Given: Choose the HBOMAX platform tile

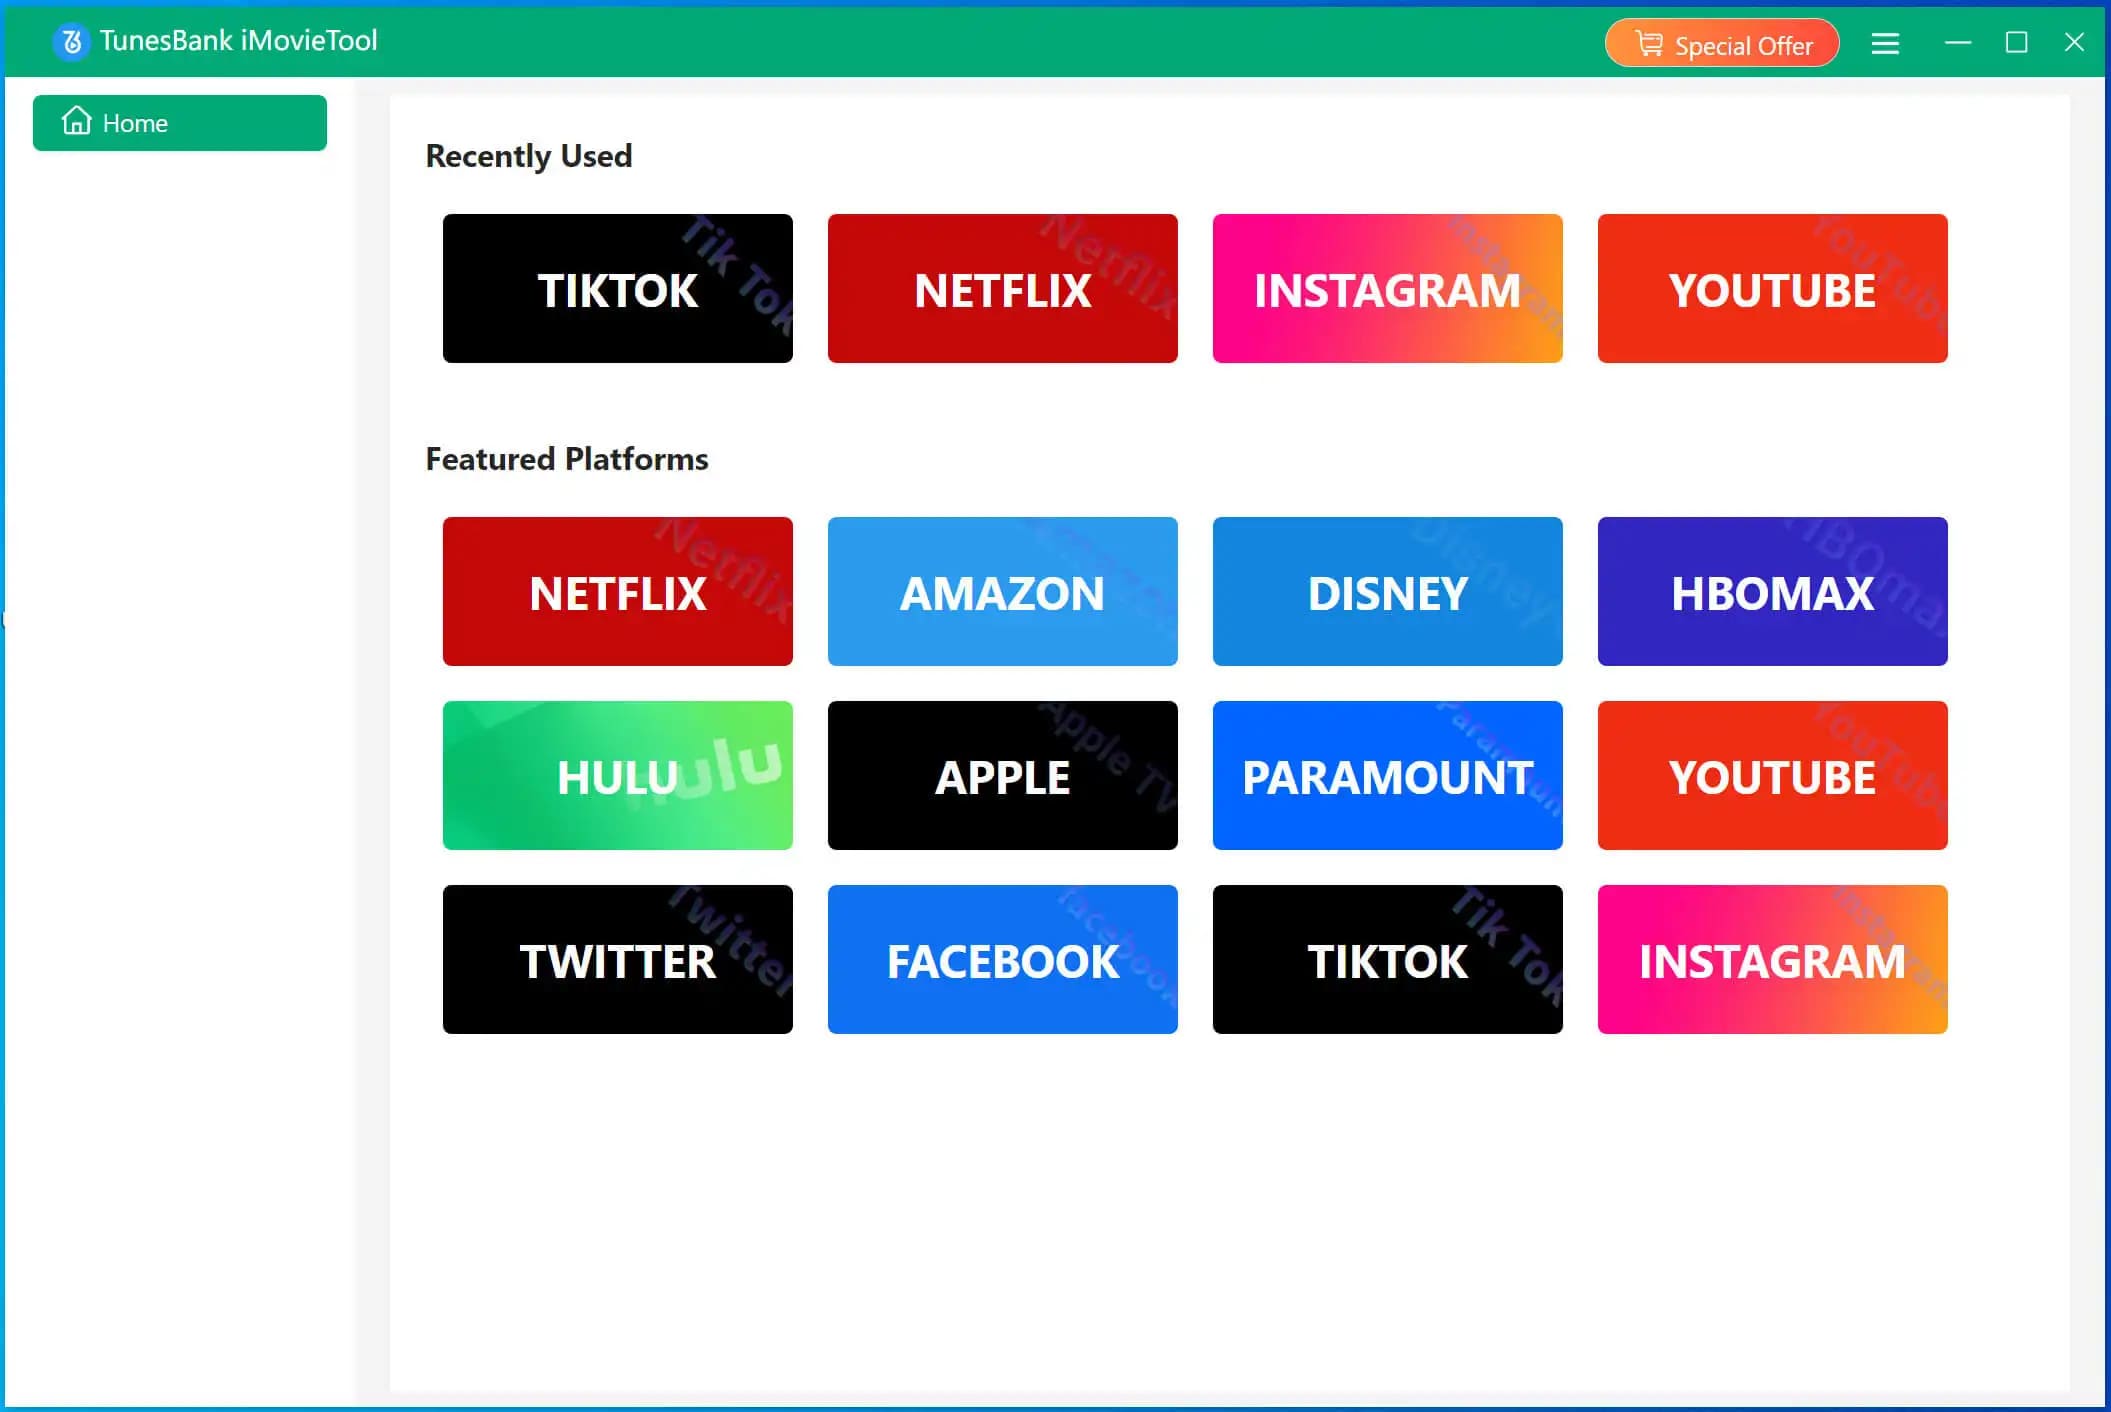Looking at the screenshot, I should click(1772, 592).
